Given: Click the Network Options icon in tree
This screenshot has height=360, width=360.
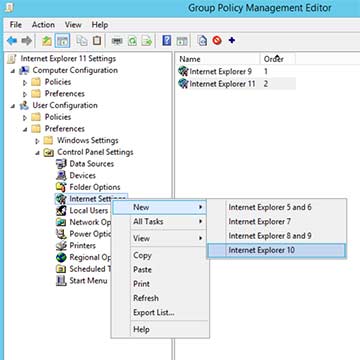Looking at the screenshot, I should tap(61, 222).
